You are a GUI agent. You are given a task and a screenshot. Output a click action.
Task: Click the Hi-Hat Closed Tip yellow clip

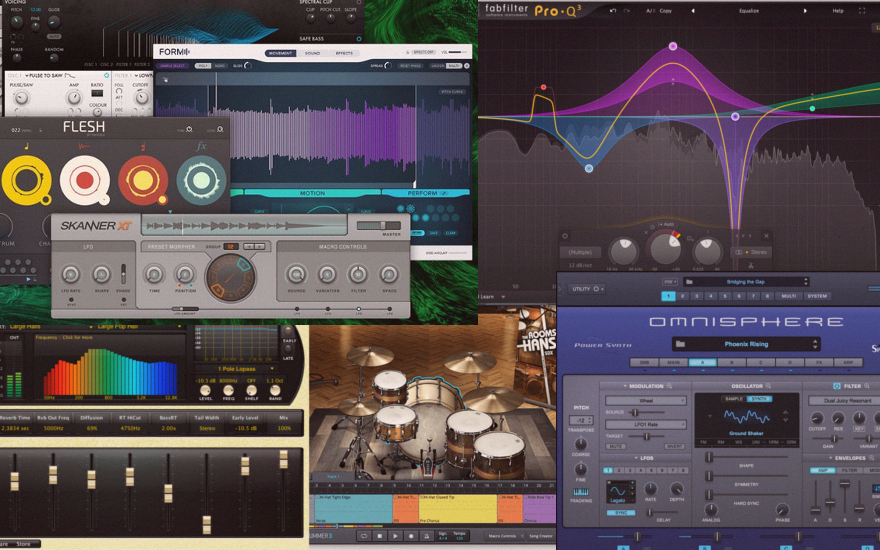pos(457,508)
